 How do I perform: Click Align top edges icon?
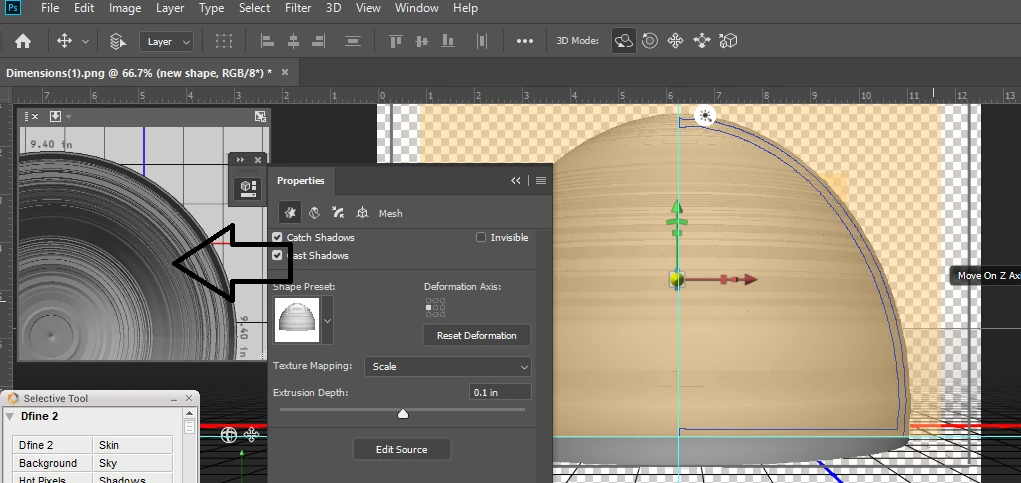[395, 42]
